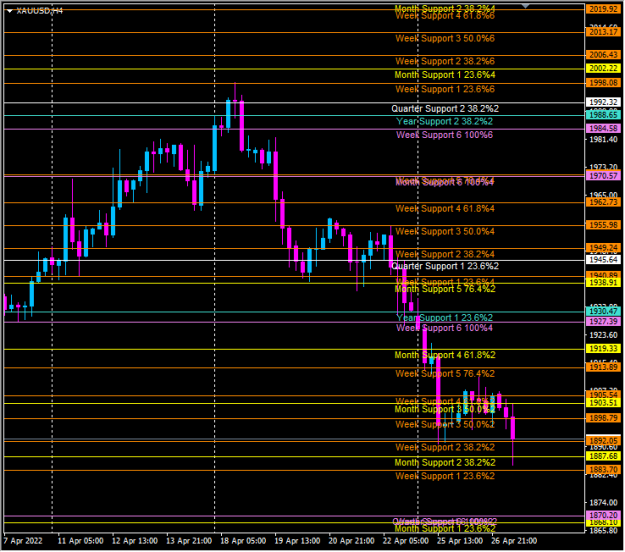Select the 'Year Support 2 38.2%2' label
This screenshot has height=552, width=625.
pyautogui.click(x=444, y=122)
